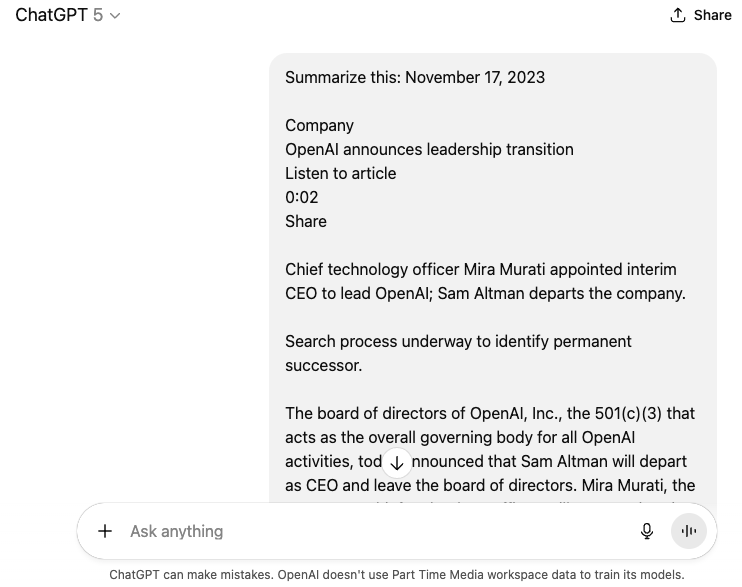The image size is (742, 587).
Task: Click the 'Company' line in the message
Action: 319,125
